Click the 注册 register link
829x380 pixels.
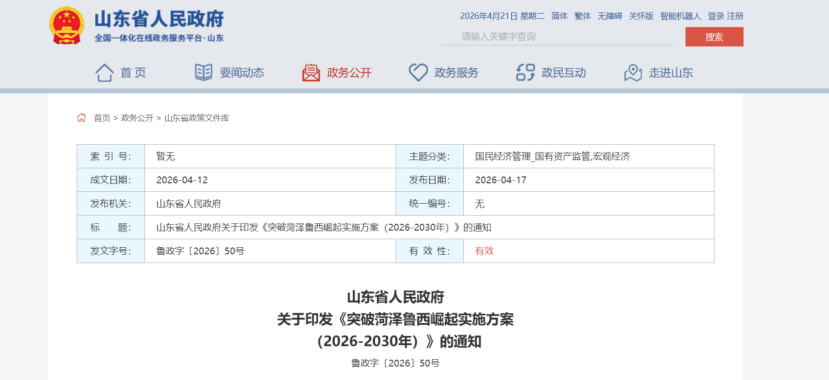point(735,16)
